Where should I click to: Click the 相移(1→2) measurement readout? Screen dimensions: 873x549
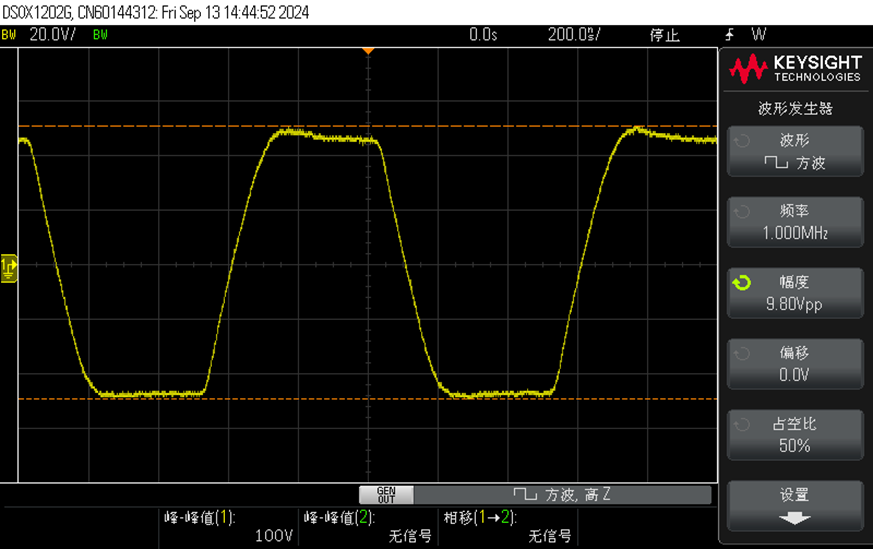507,527
